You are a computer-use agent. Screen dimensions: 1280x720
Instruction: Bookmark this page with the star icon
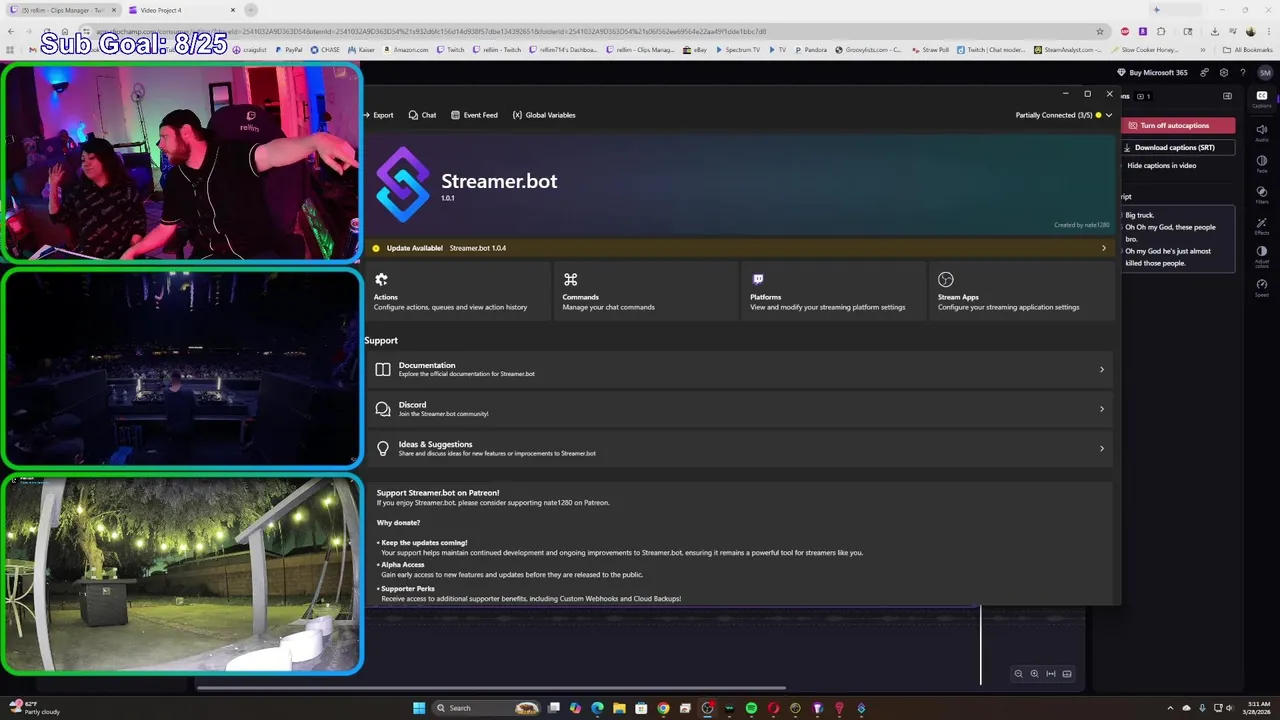1100,31
